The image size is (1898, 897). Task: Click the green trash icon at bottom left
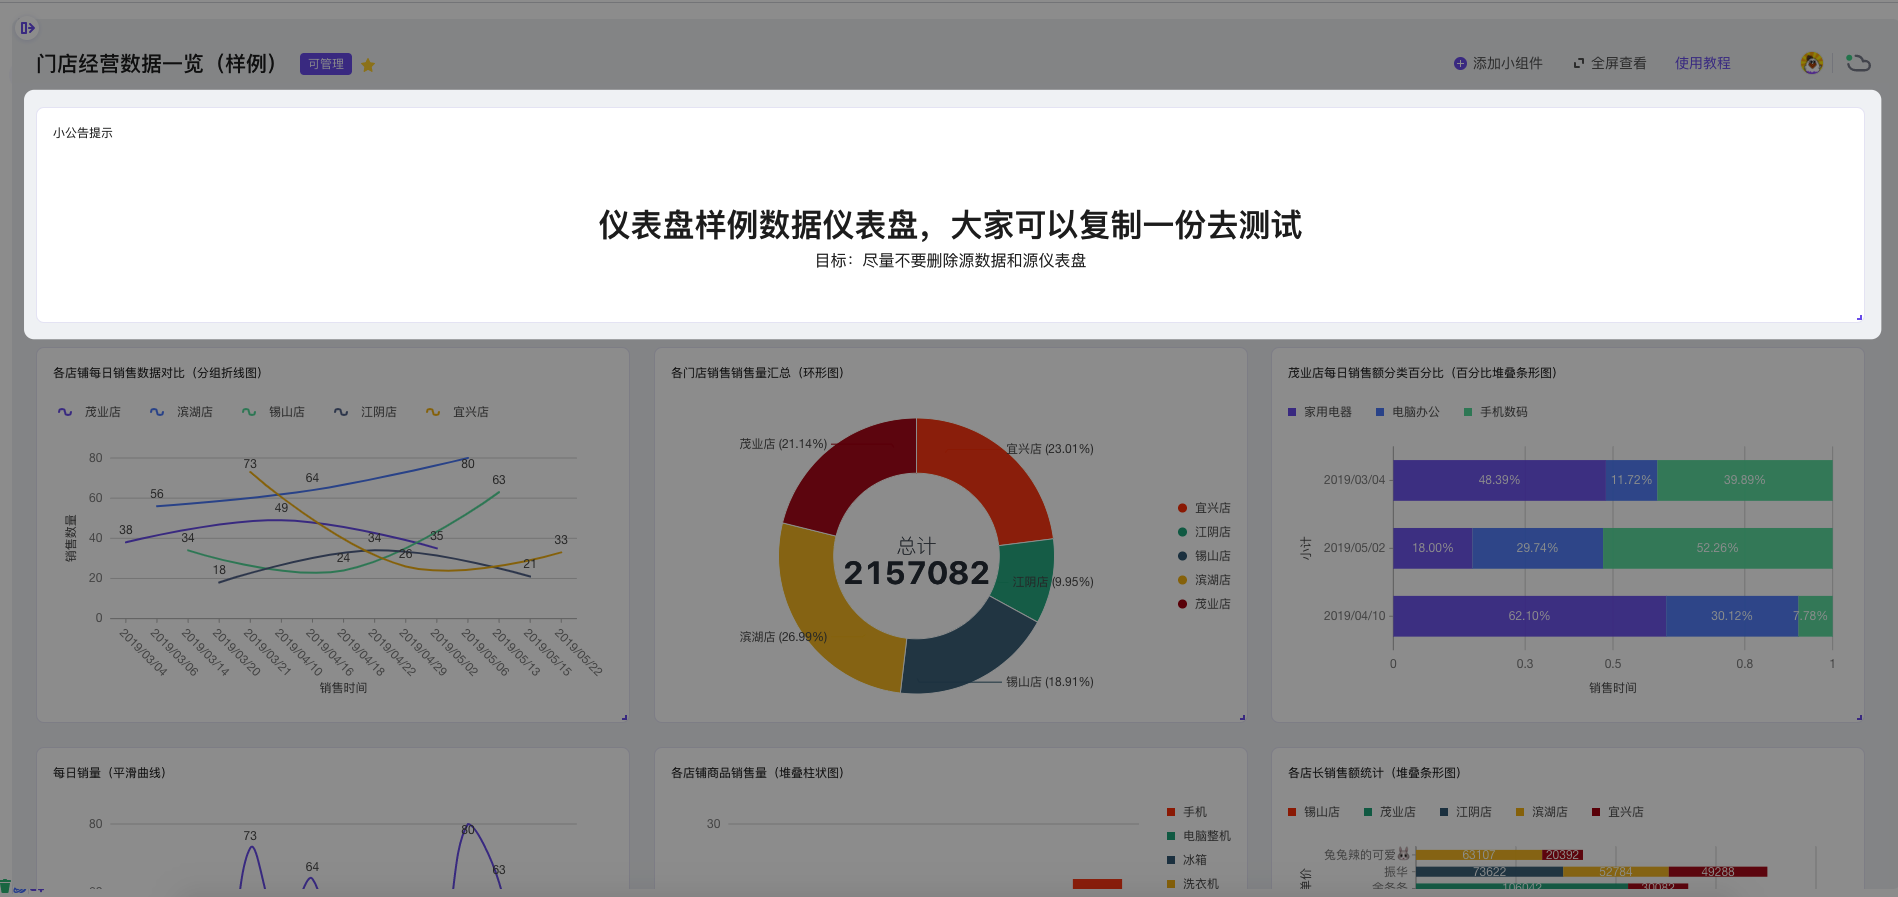[x=5, y=886]
